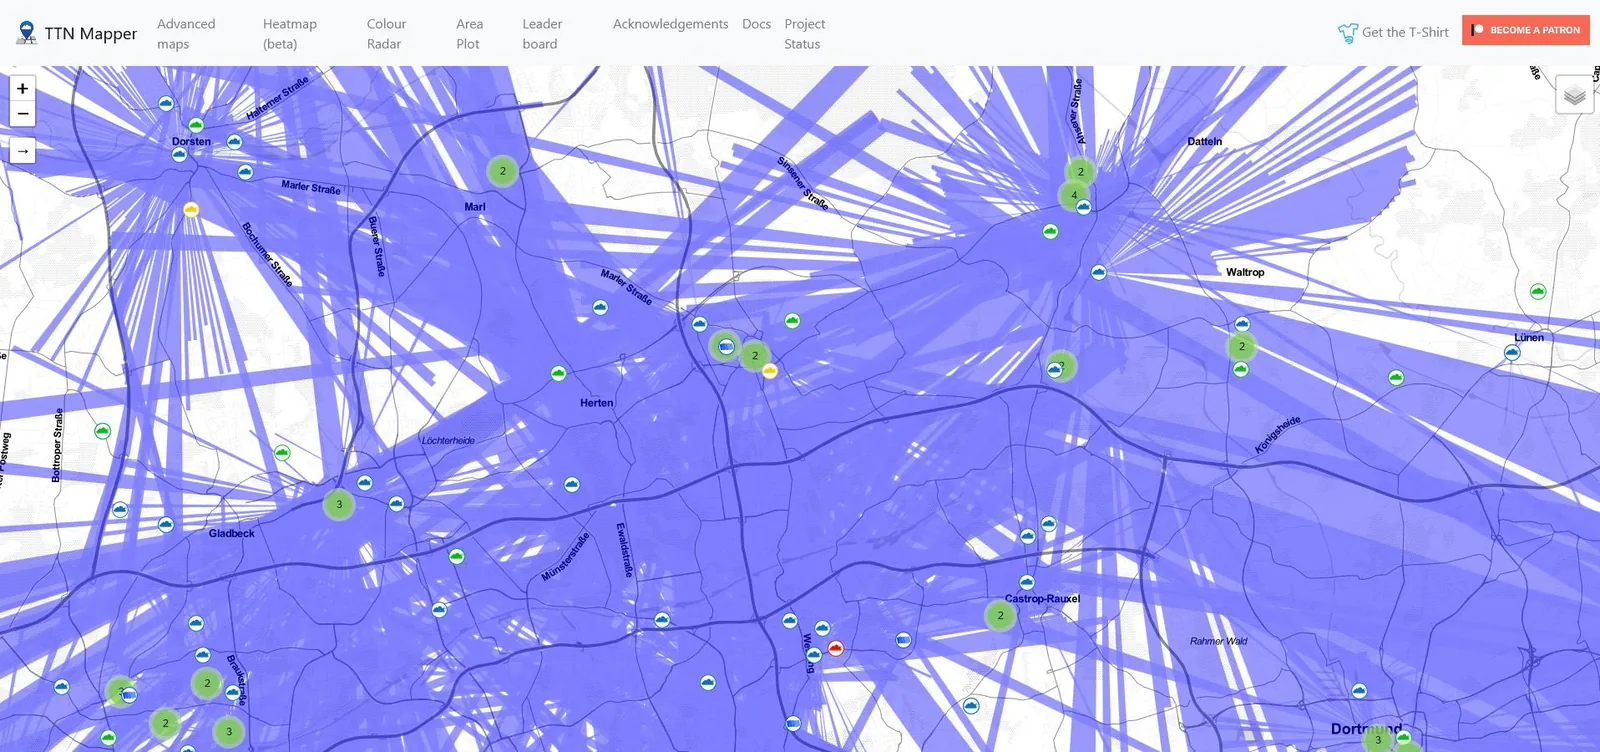Select gateway marker near Marler Straße center
The image size is (1600, 752).
[x=600, y=307]
